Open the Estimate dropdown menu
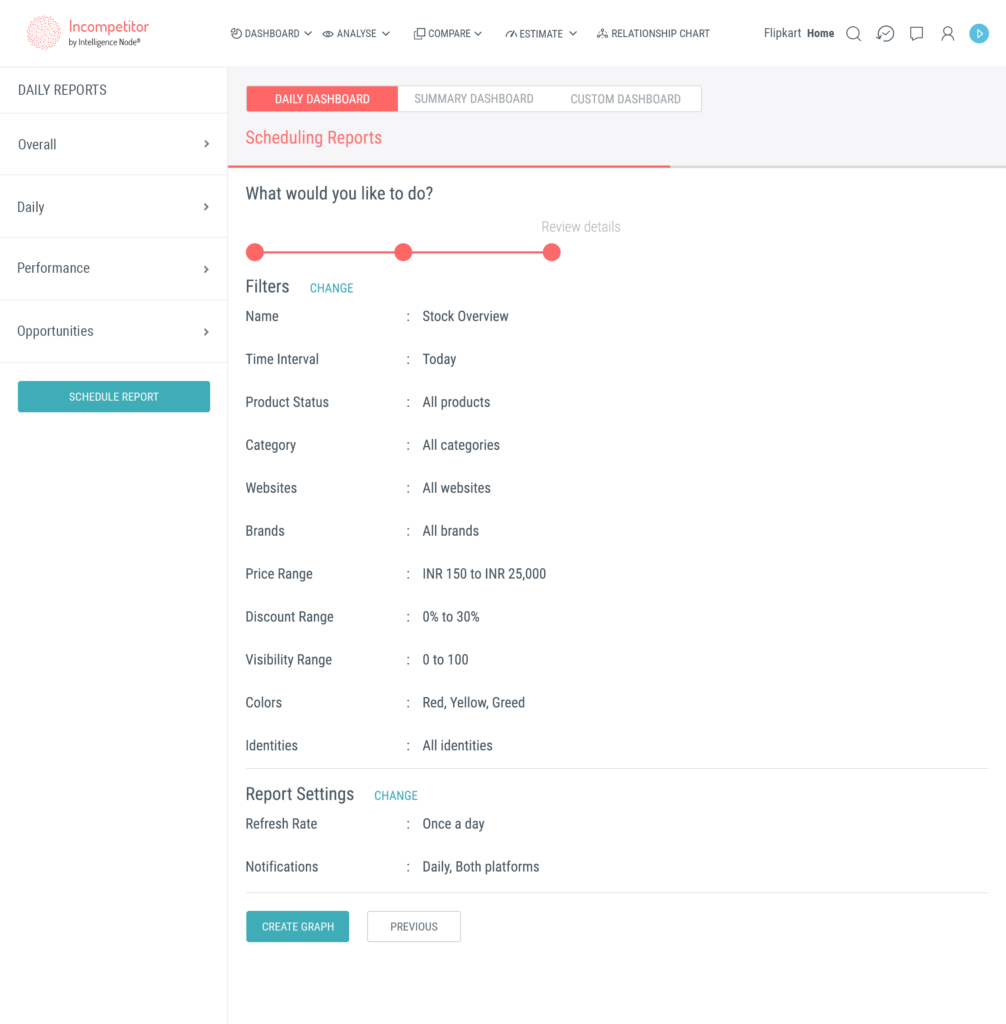This screenshot has width=1006, height=1024. (541, 34)
